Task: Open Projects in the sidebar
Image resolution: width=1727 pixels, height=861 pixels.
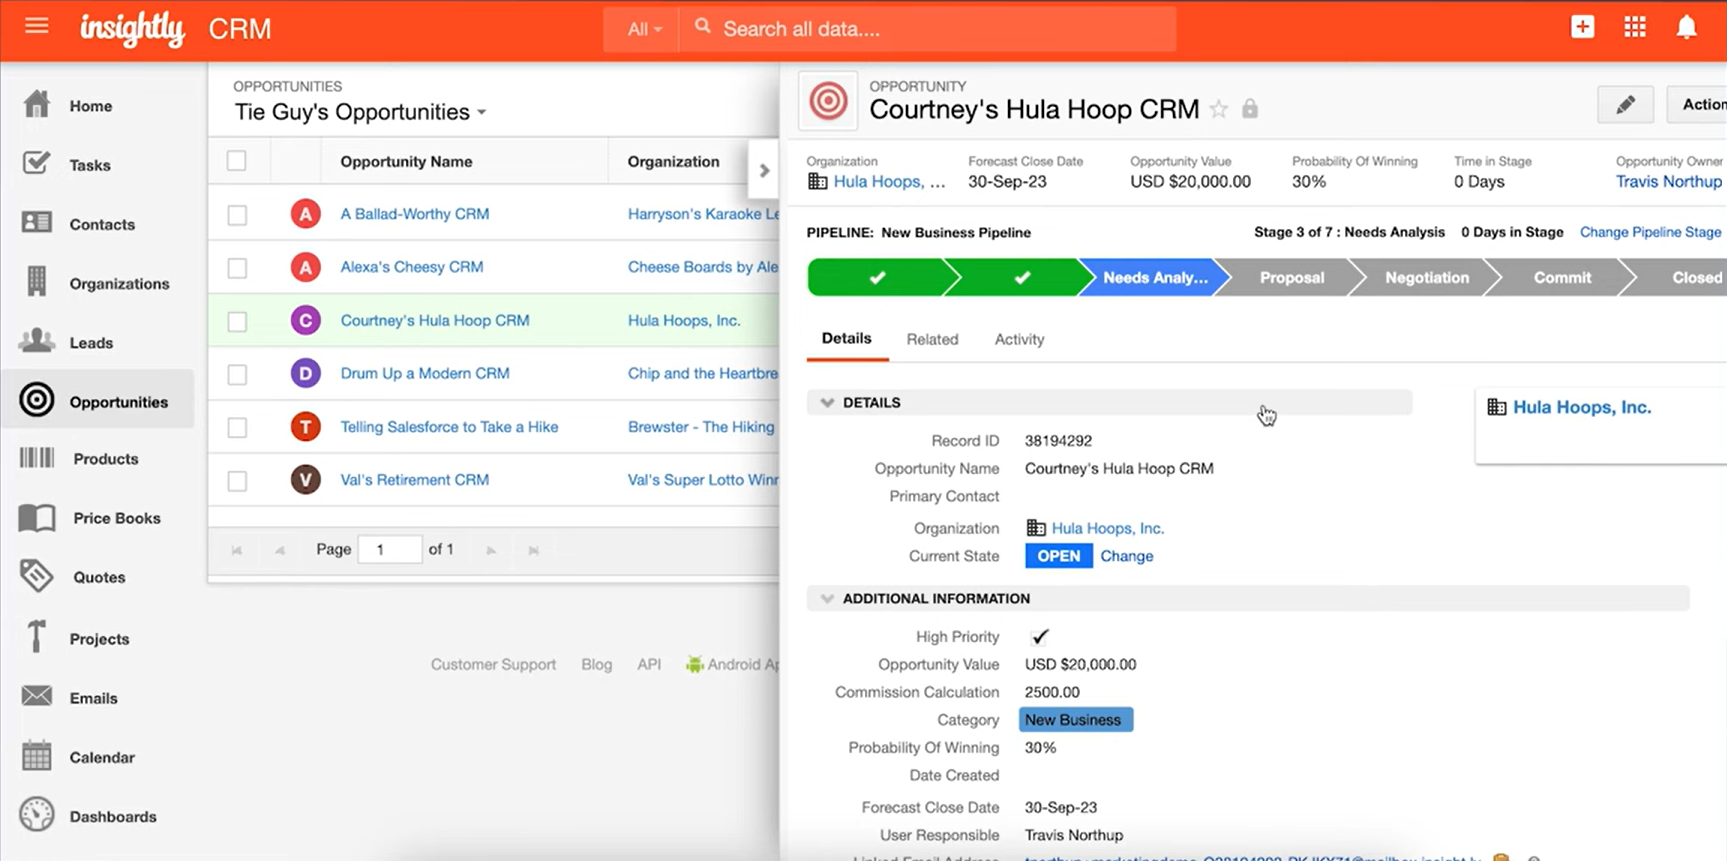Action: (x=97, y=638)
